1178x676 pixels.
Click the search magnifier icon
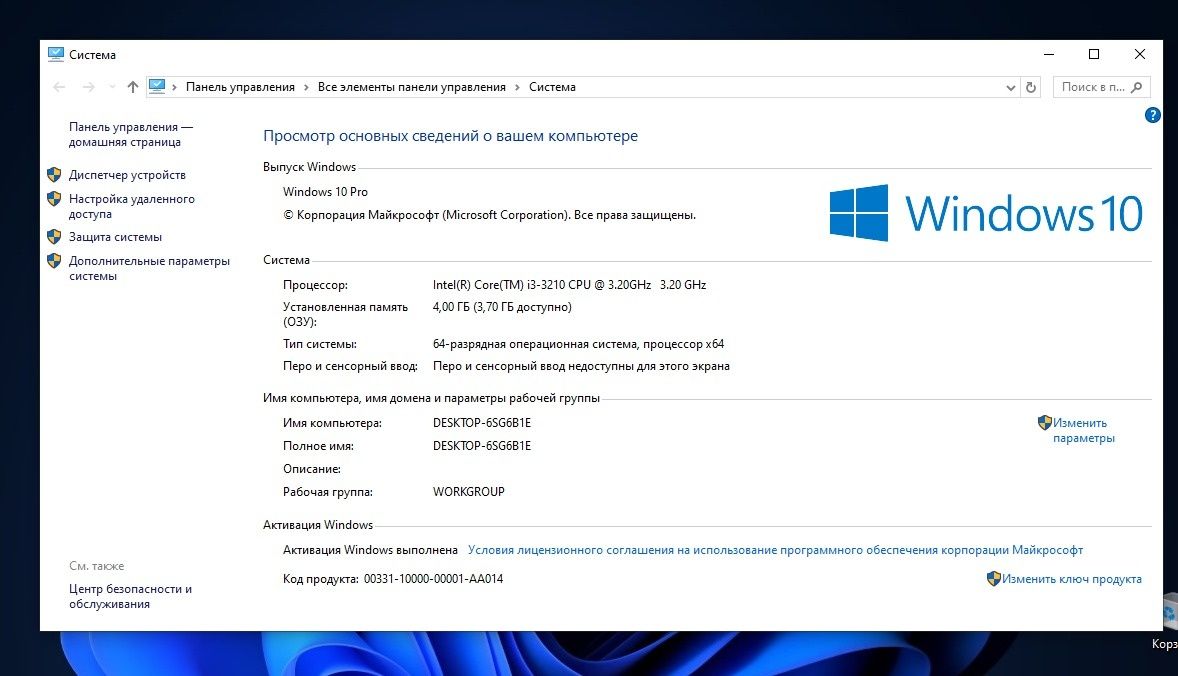tap(1137, 87)
